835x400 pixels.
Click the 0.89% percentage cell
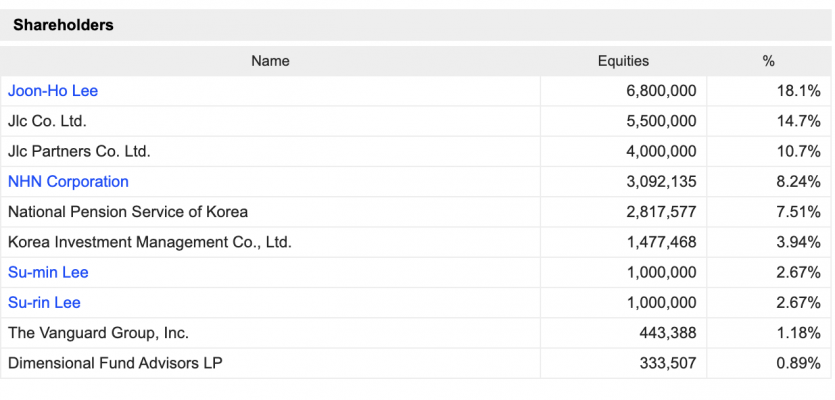(x=797, y=363)
